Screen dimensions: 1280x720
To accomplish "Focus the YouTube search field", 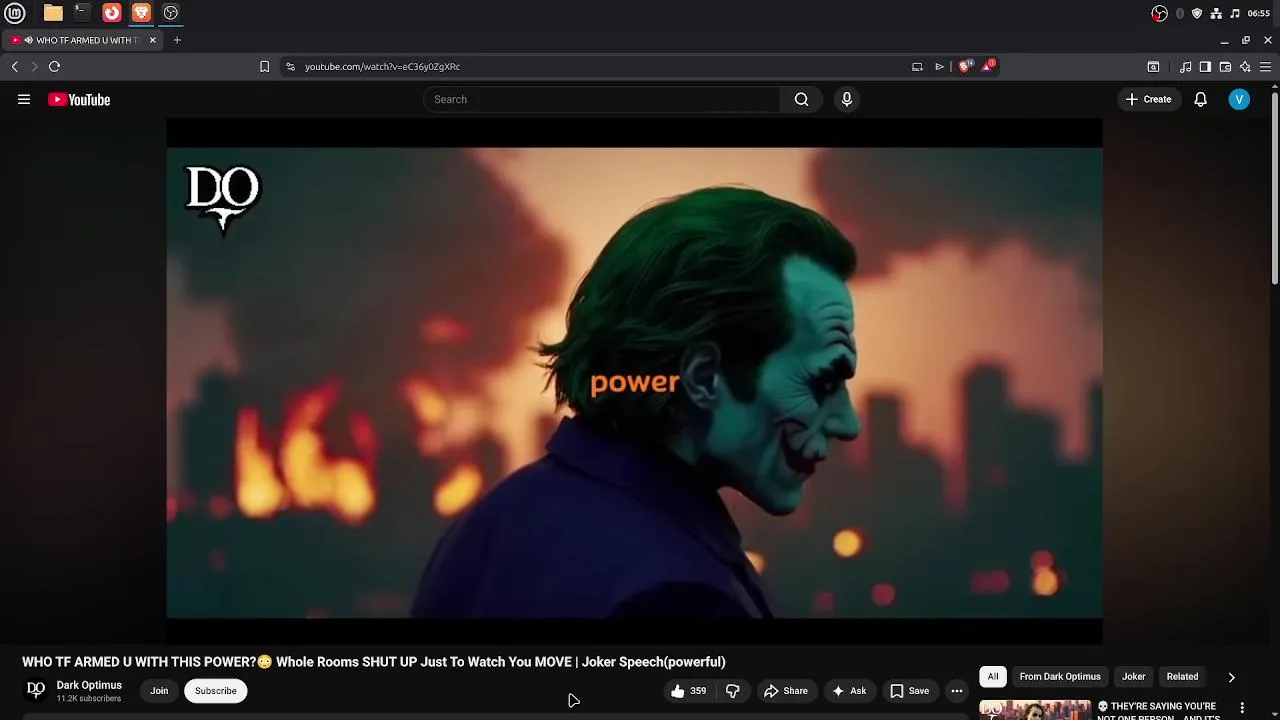I will click(x=602, y=99).
